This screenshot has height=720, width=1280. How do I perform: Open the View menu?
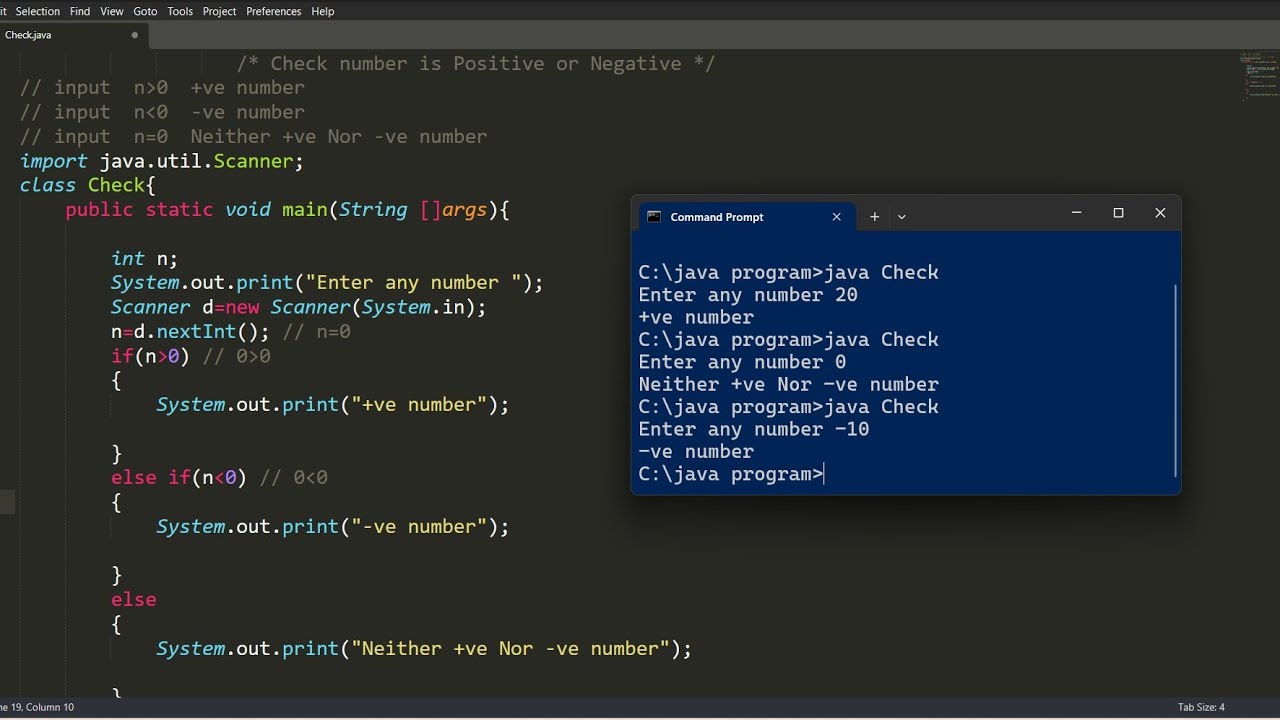tap(112, 11)
